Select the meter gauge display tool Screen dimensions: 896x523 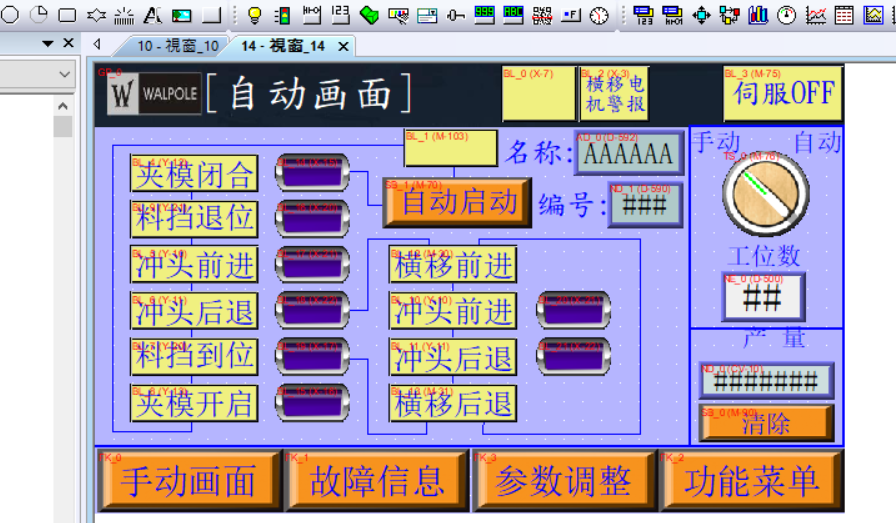[x=787, y=15]
